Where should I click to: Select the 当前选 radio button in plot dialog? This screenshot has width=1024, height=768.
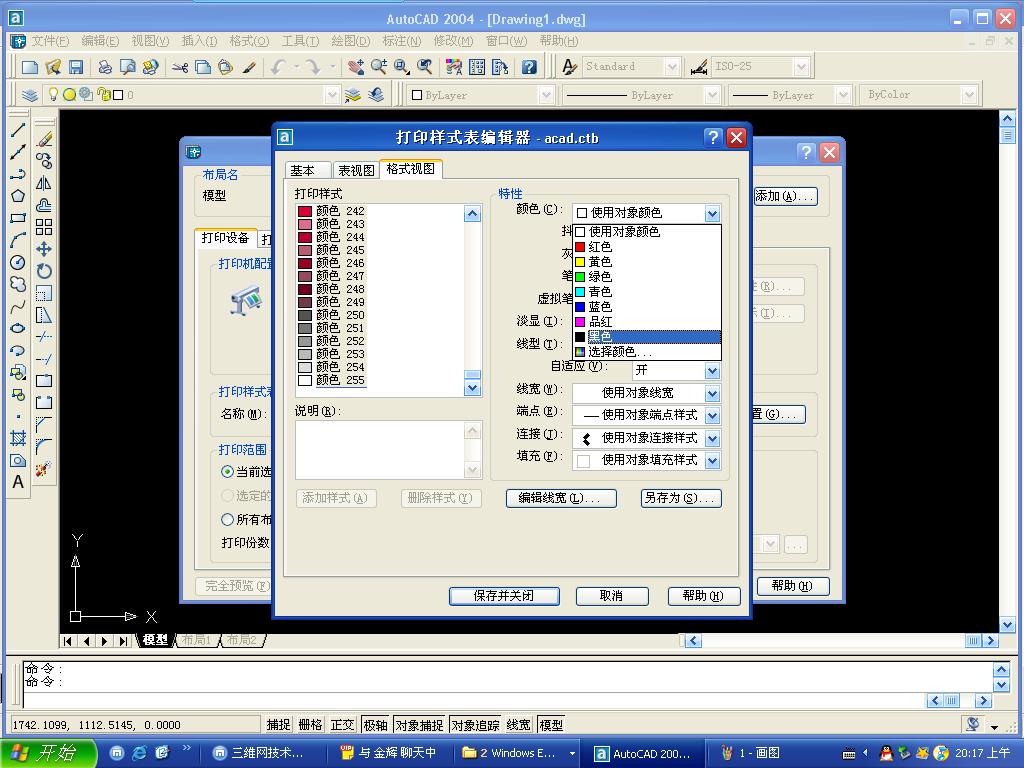pyautogui.click(x=227, y=472)
